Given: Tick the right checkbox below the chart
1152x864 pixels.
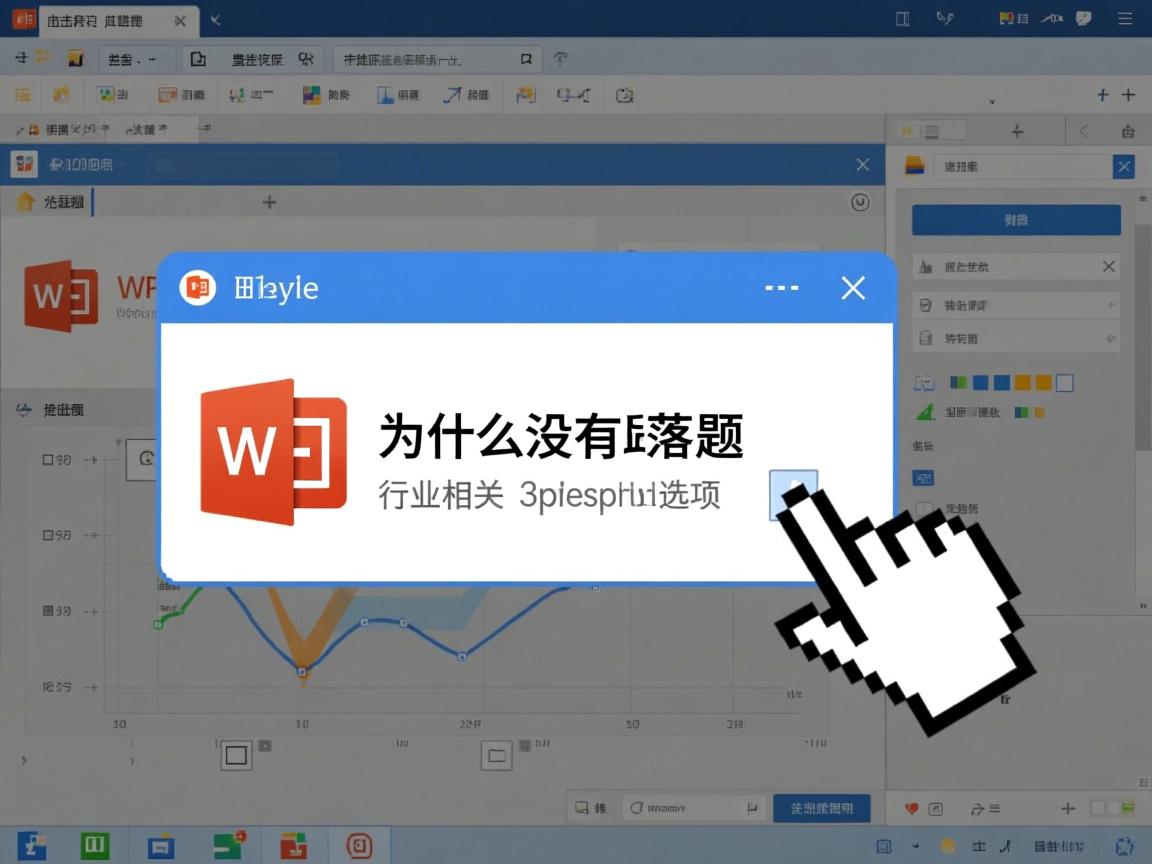Looking at the screenshot, I should point(496,755).
